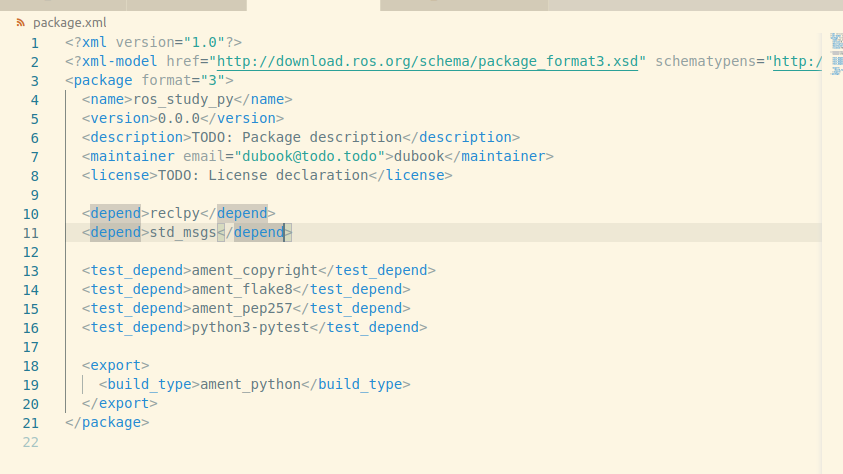This screenshot has width=843, height=474.
Task: Select line number 1 in gutter
Action: (35, 43)
